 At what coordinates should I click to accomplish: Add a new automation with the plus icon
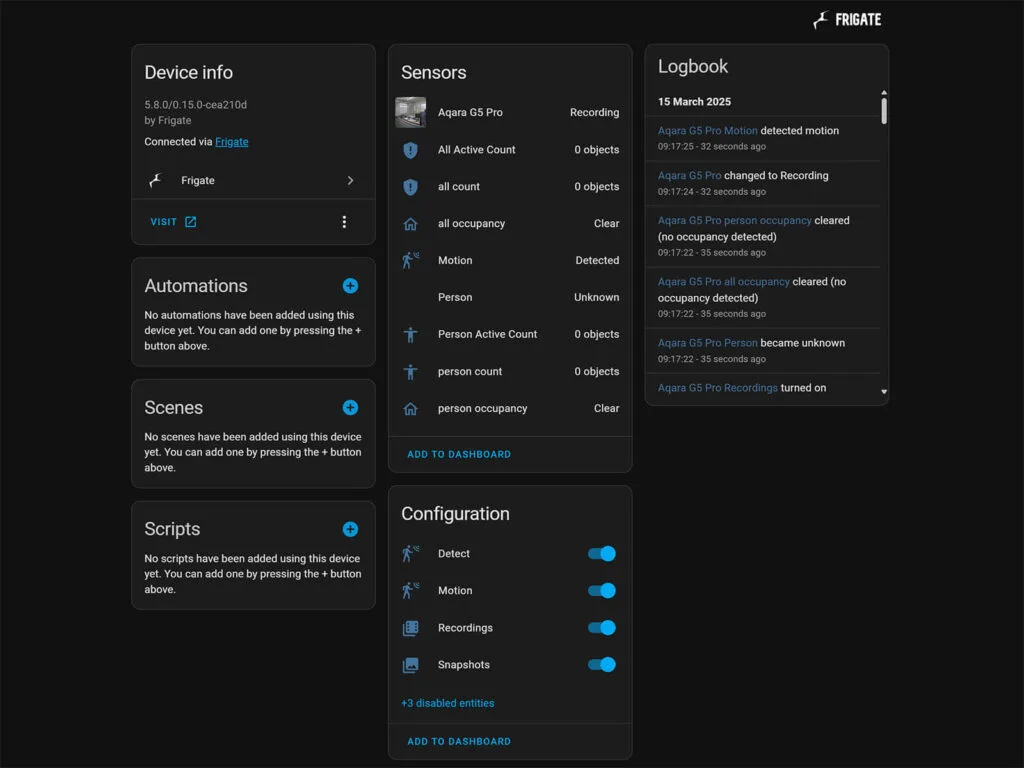(350, 286)
